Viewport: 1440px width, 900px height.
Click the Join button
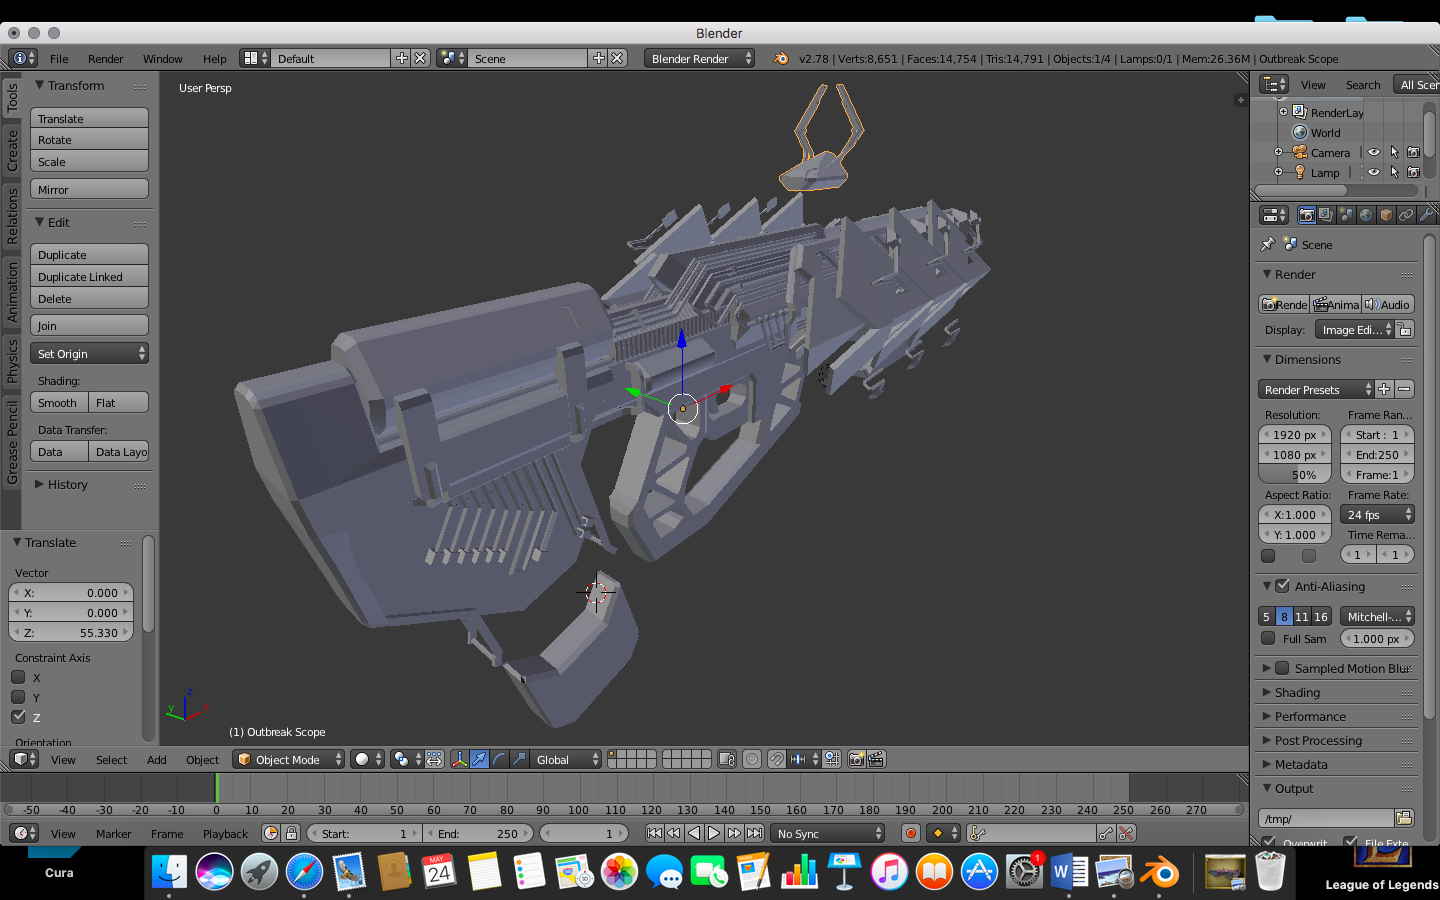(x=89, y=325)
